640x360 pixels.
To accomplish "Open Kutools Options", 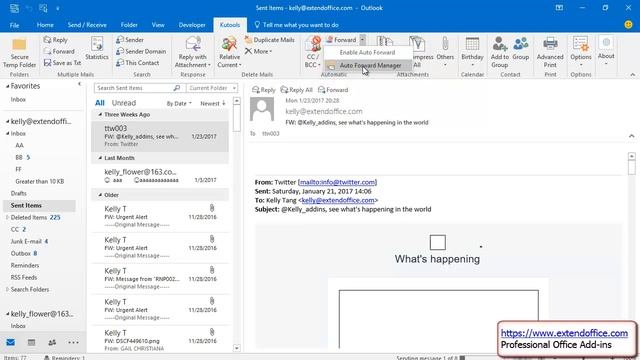I will coord(580,52).
